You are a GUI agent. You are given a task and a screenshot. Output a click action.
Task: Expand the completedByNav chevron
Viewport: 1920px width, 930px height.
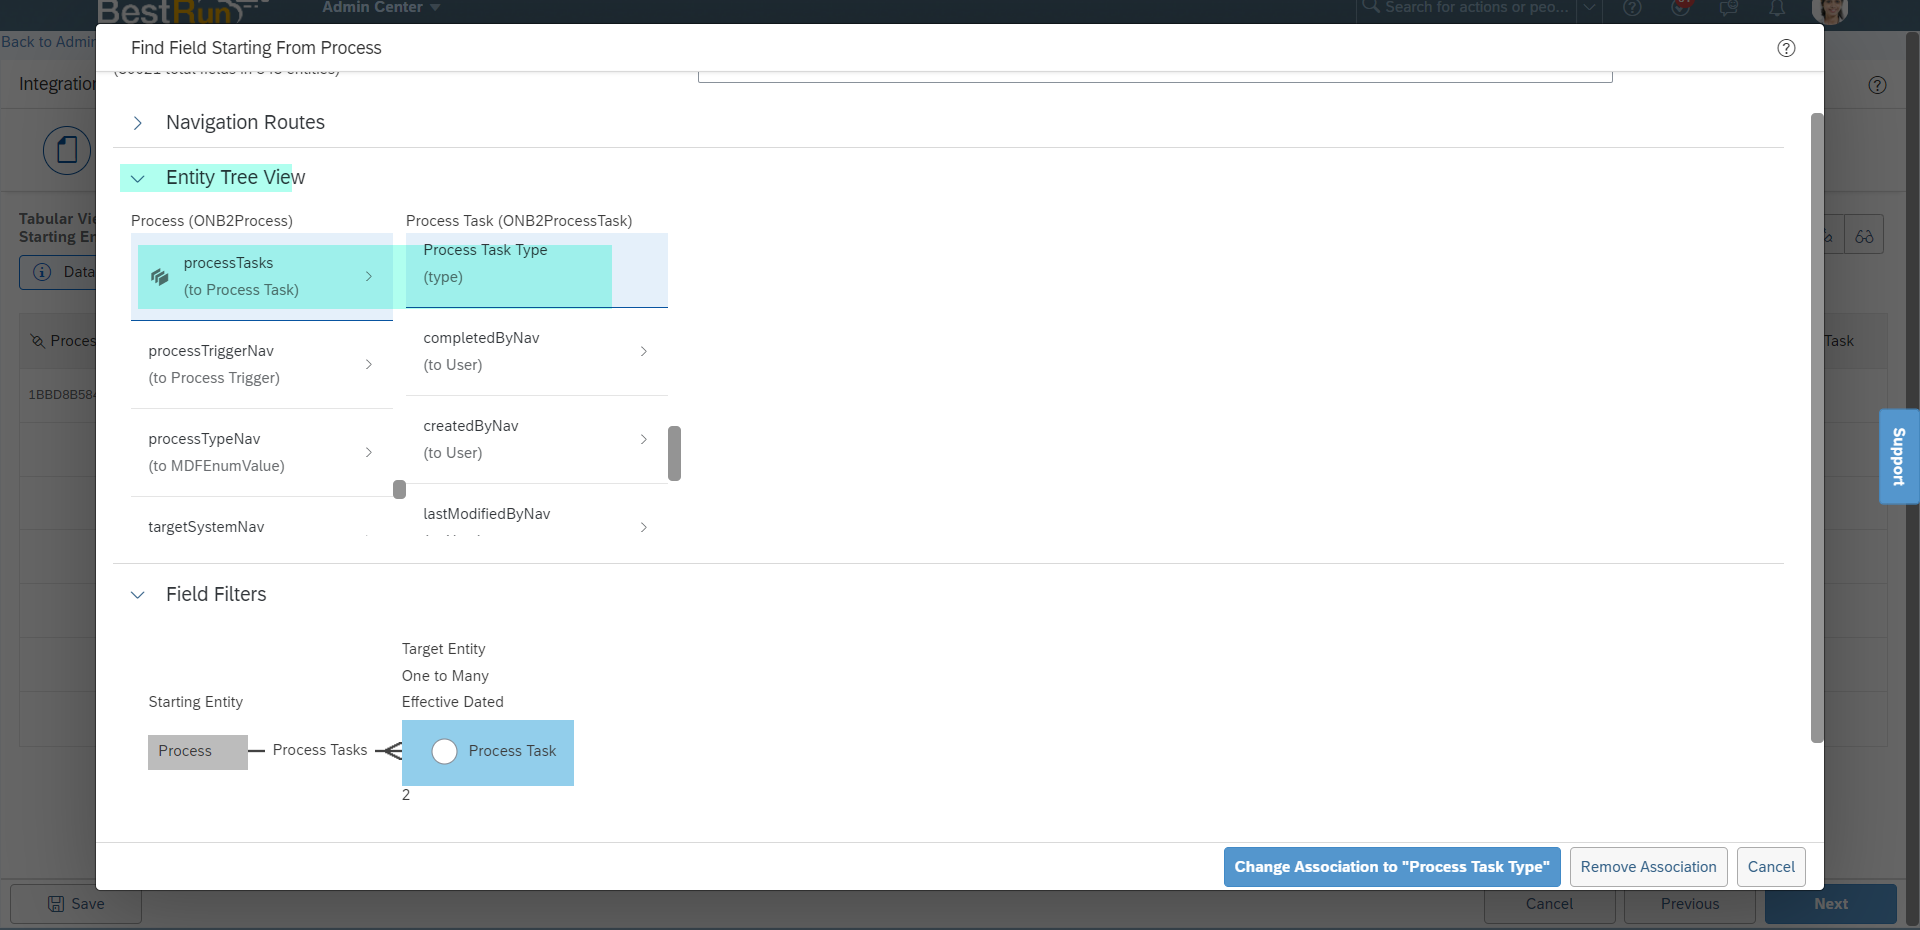click(x=644, y=351)
